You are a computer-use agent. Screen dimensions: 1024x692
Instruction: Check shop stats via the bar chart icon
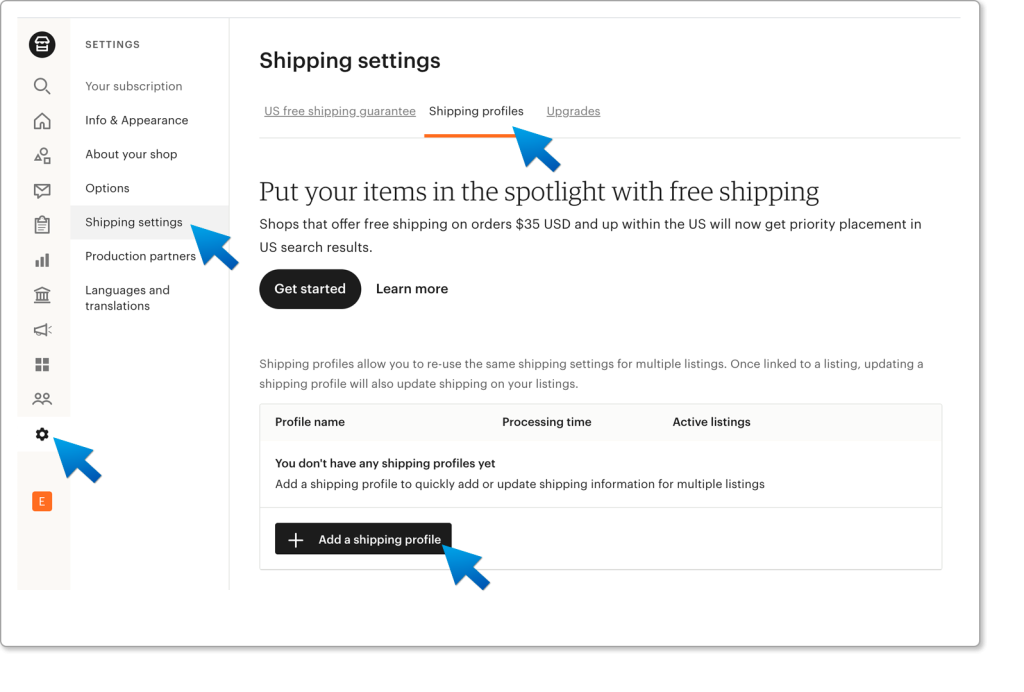tap(42, 259)
